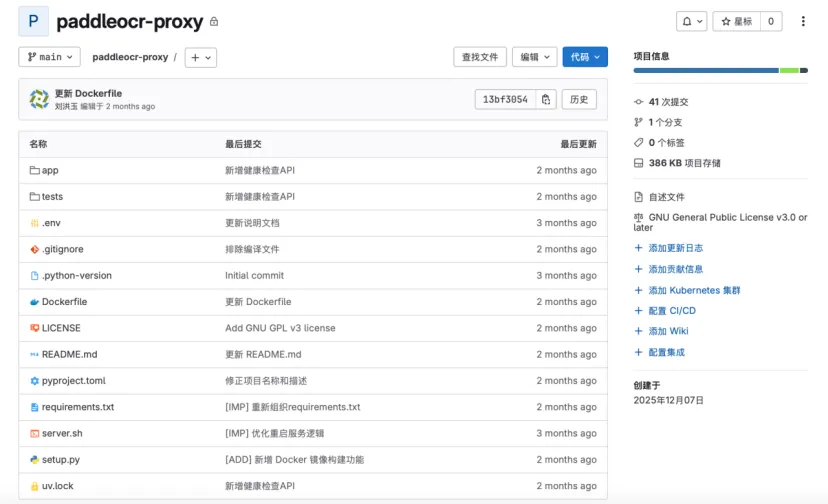Click 配置集成 link
Image resolution: width=828 pixels, height=504 pixels.
coord(666,352)
